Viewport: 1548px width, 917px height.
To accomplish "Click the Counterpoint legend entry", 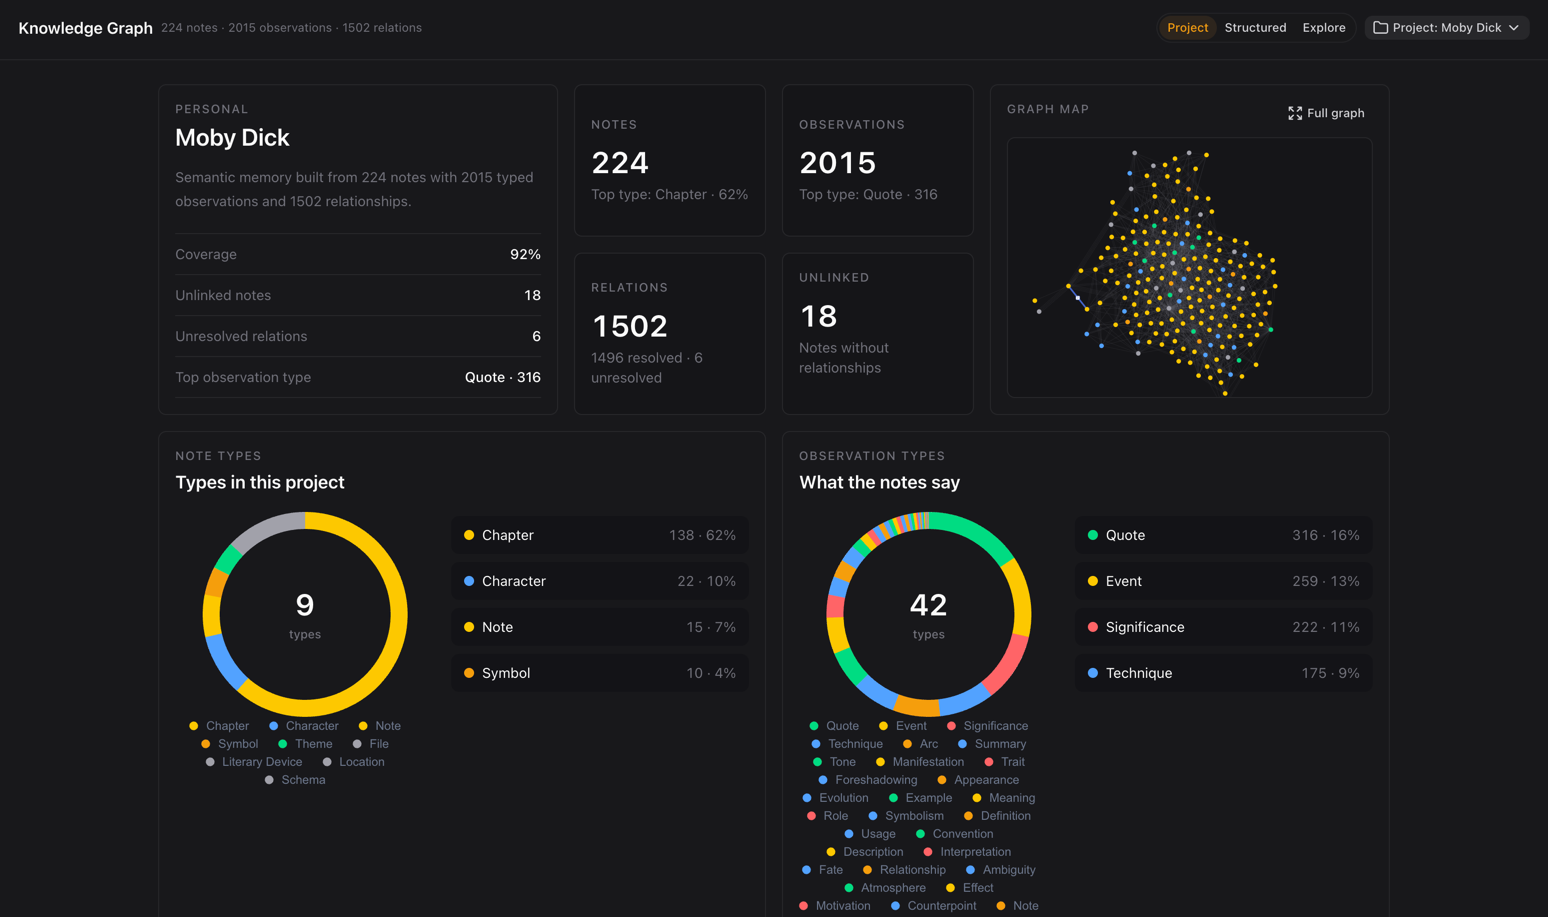I will [933, 906].
